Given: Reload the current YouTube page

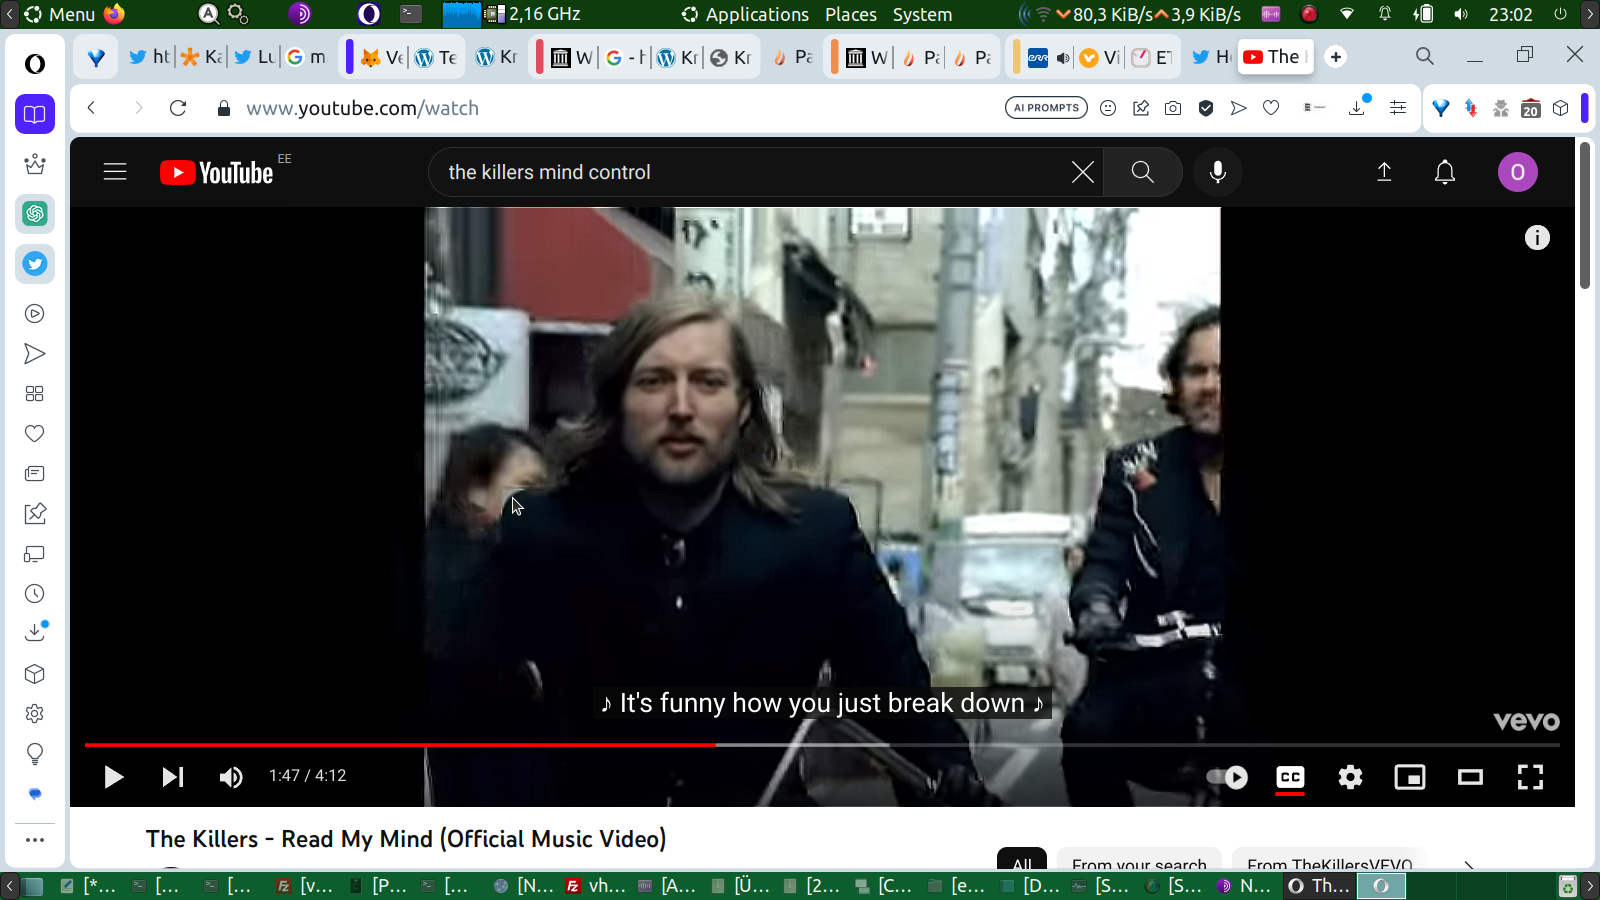Looking at the screenshot, I should tap(178, 108).
